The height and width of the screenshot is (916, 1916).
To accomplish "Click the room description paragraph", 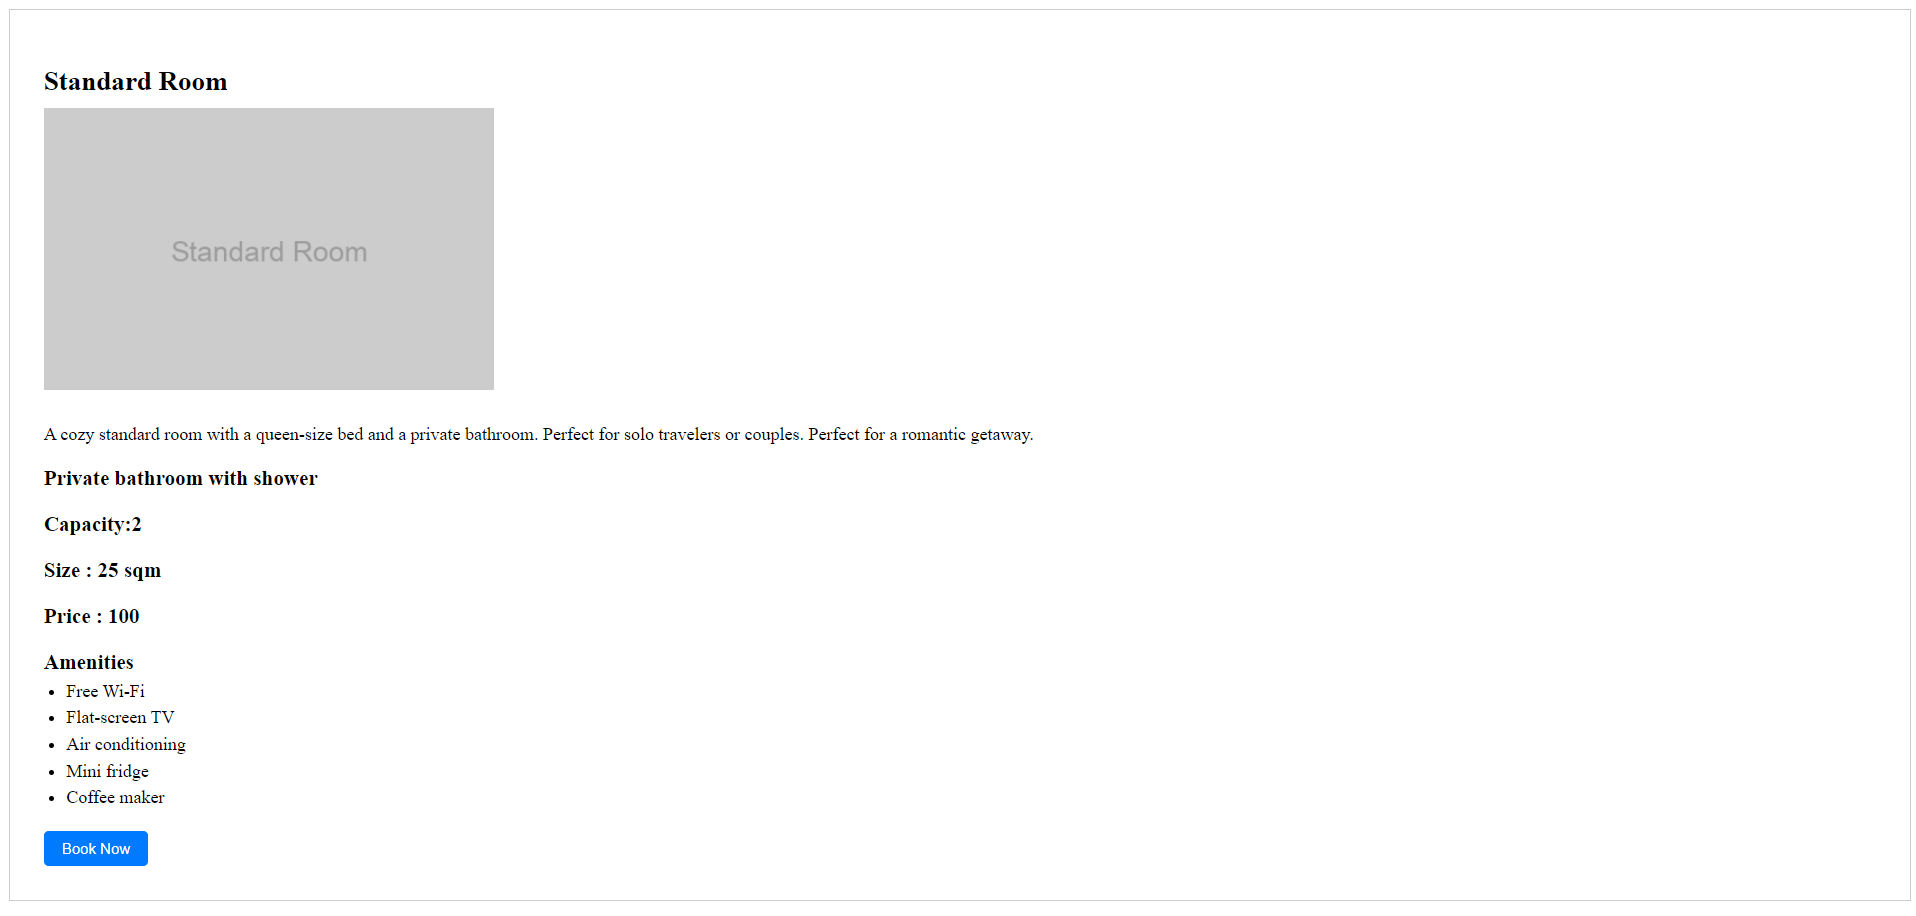I will [539, 434].
